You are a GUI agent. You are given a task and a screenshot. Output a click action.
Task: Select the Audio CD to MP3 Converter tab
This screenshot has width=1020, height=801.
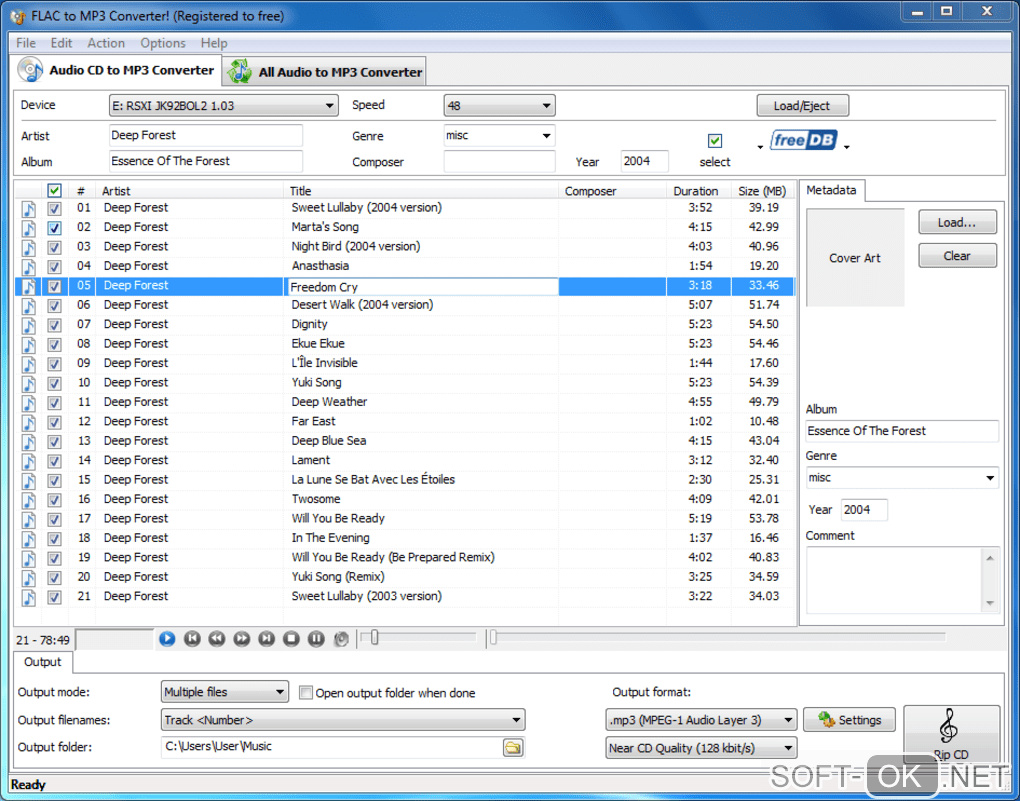click(116, 70)
